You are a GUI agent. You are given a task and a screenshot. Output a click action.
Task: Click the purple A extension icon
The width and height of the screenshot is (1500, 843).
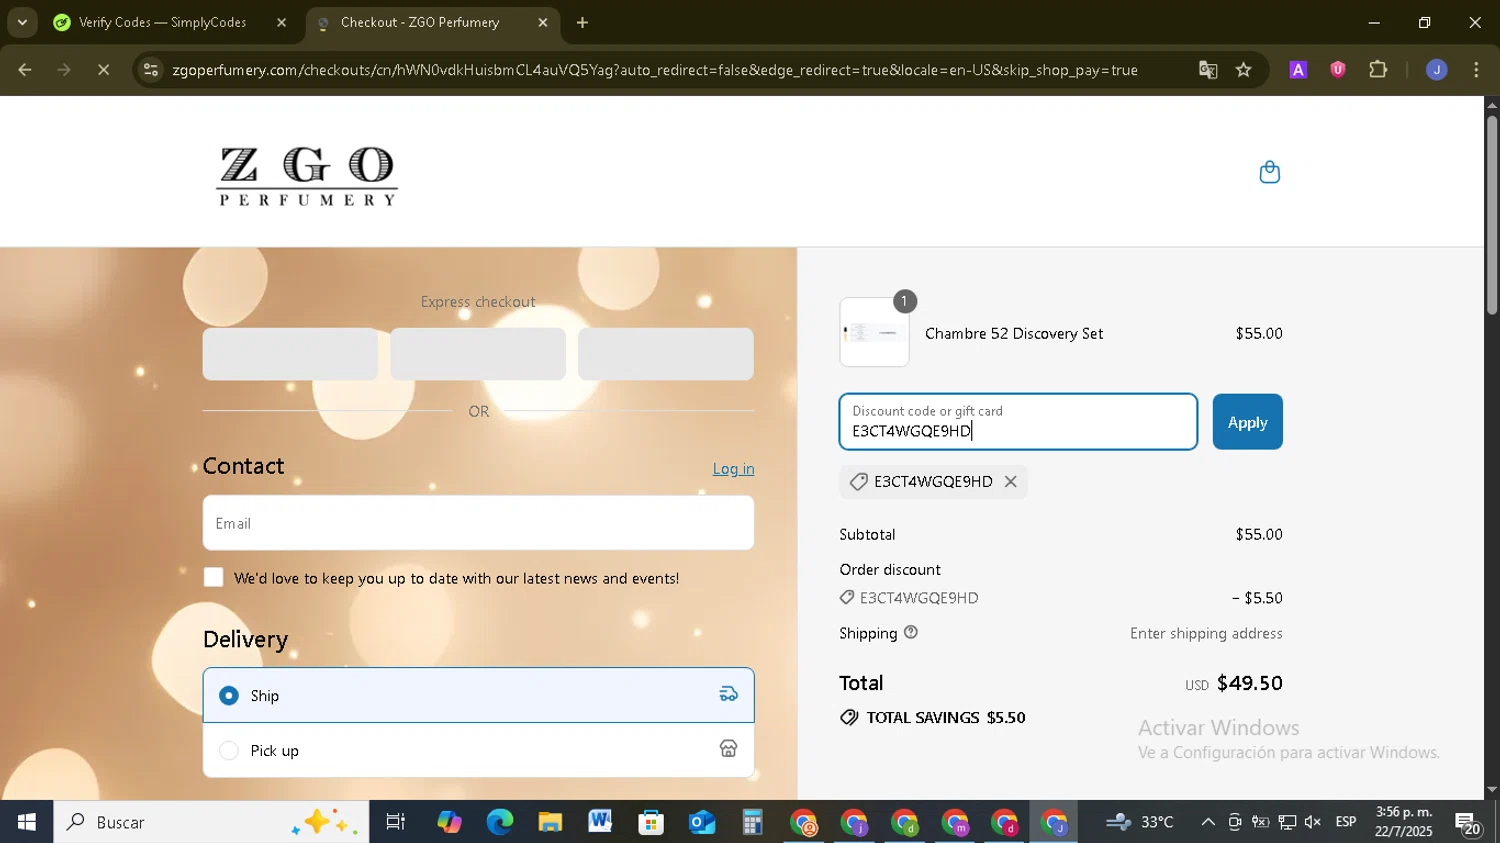1298,70
